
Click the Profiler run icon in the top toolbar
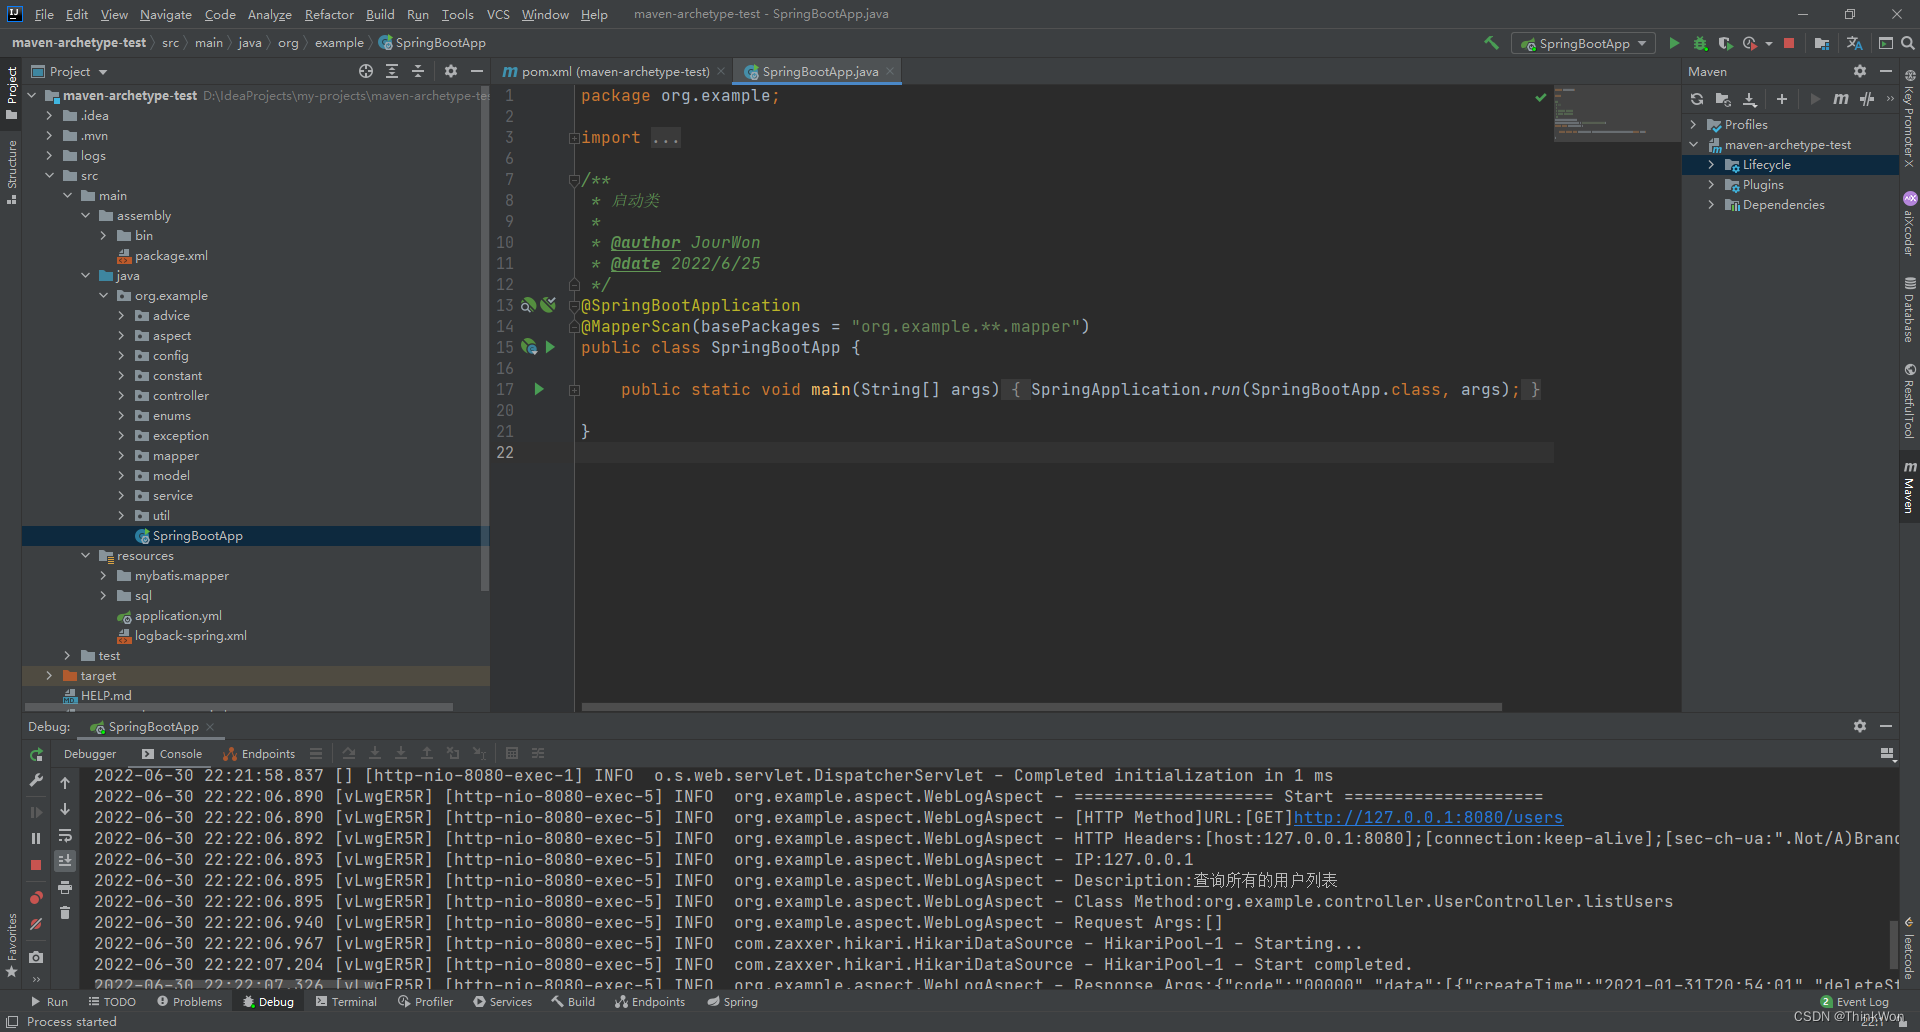tap(1750, 43)
